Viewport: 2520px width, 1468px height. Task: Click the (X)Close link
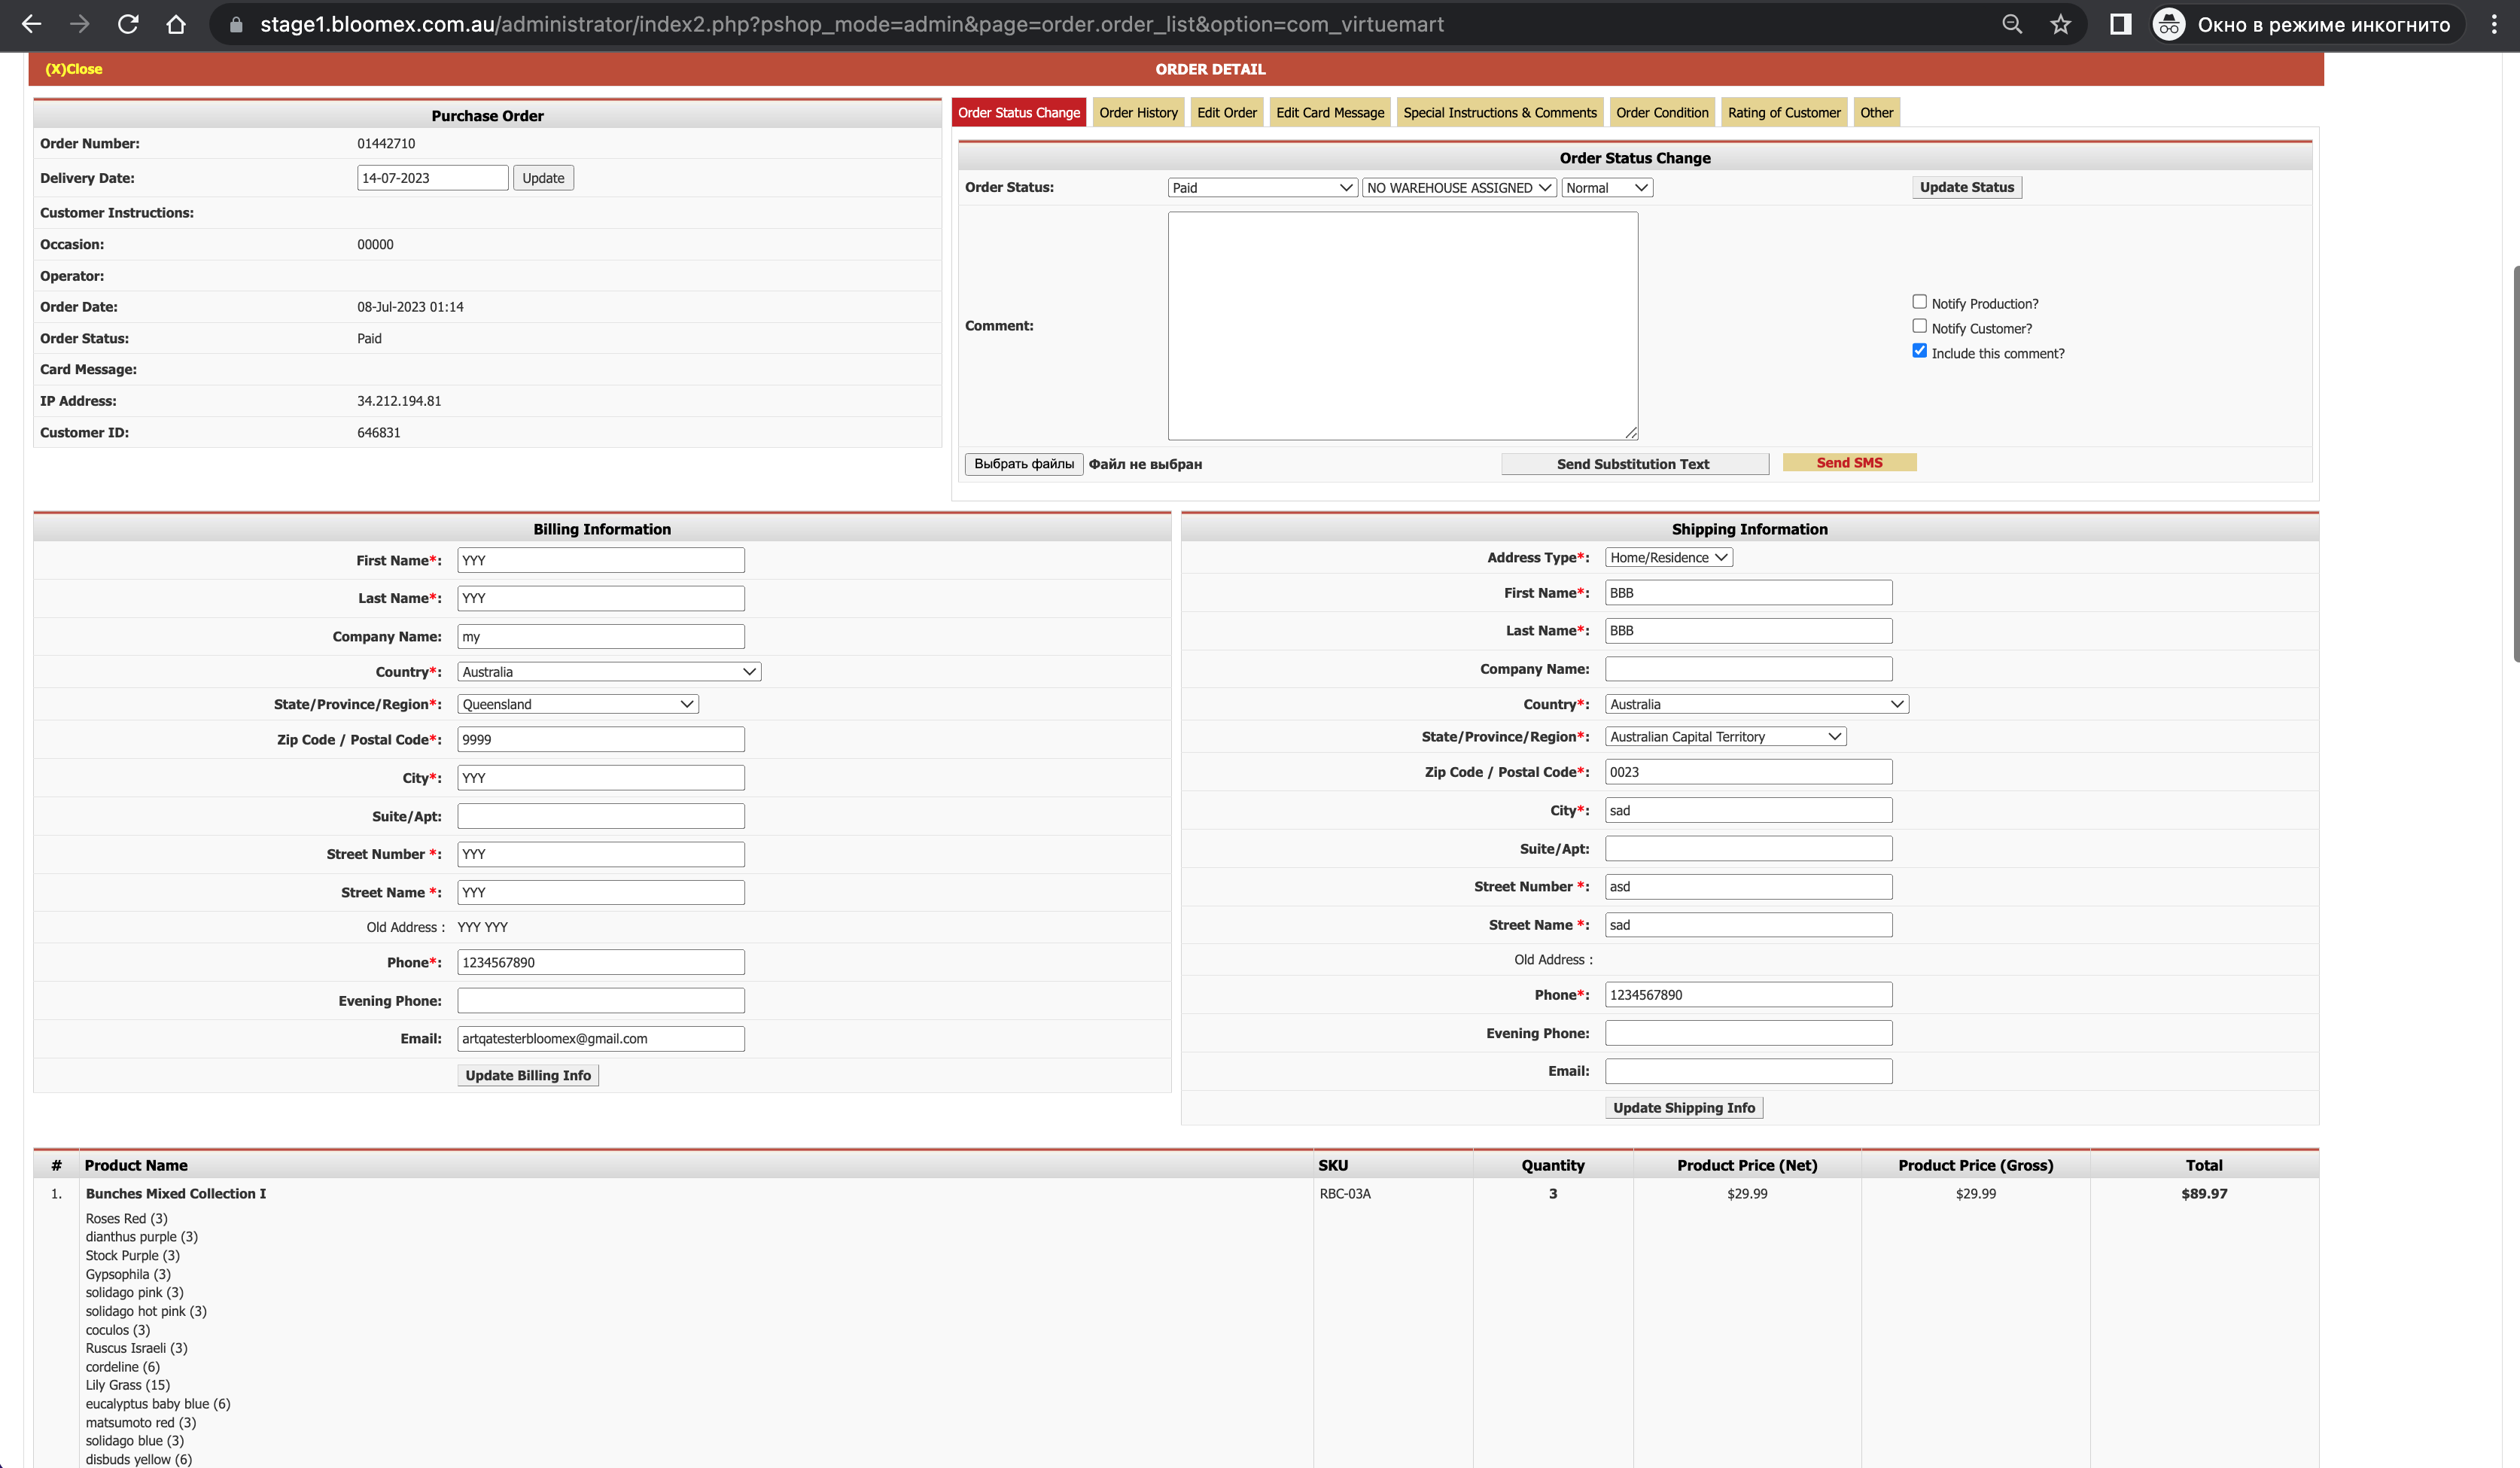tap(74, 69)
